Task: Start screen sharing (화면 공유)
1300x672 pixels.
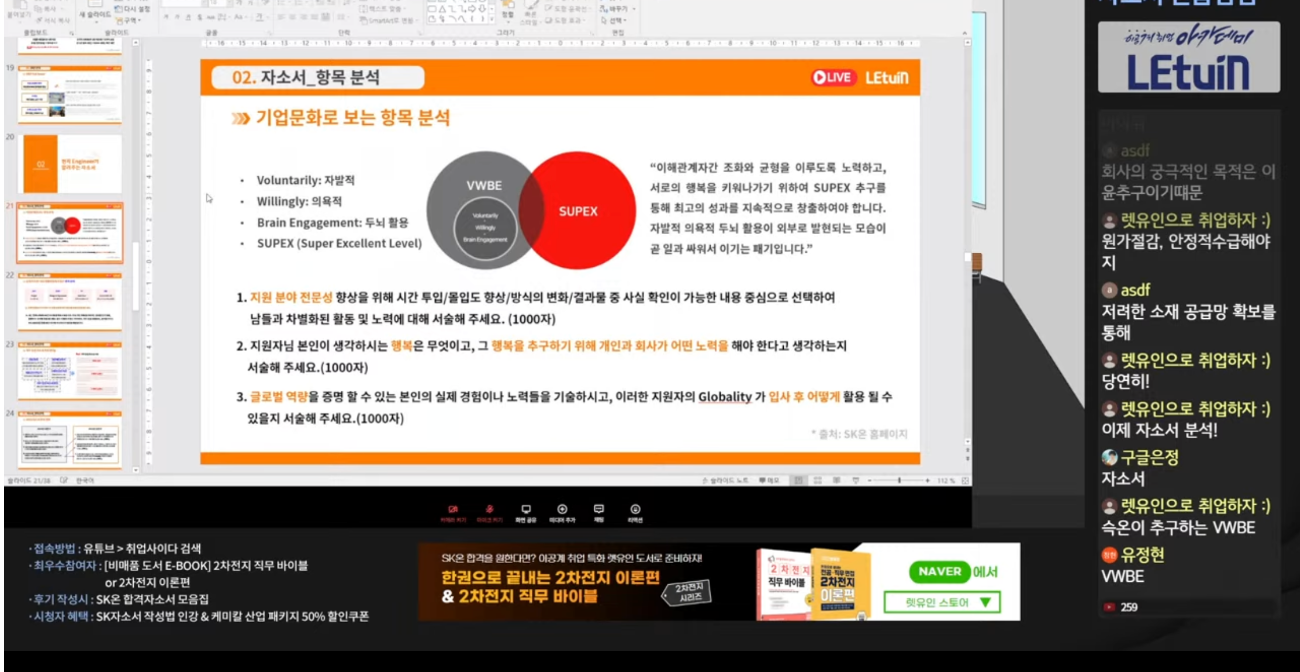Action: tap(526, 512)
